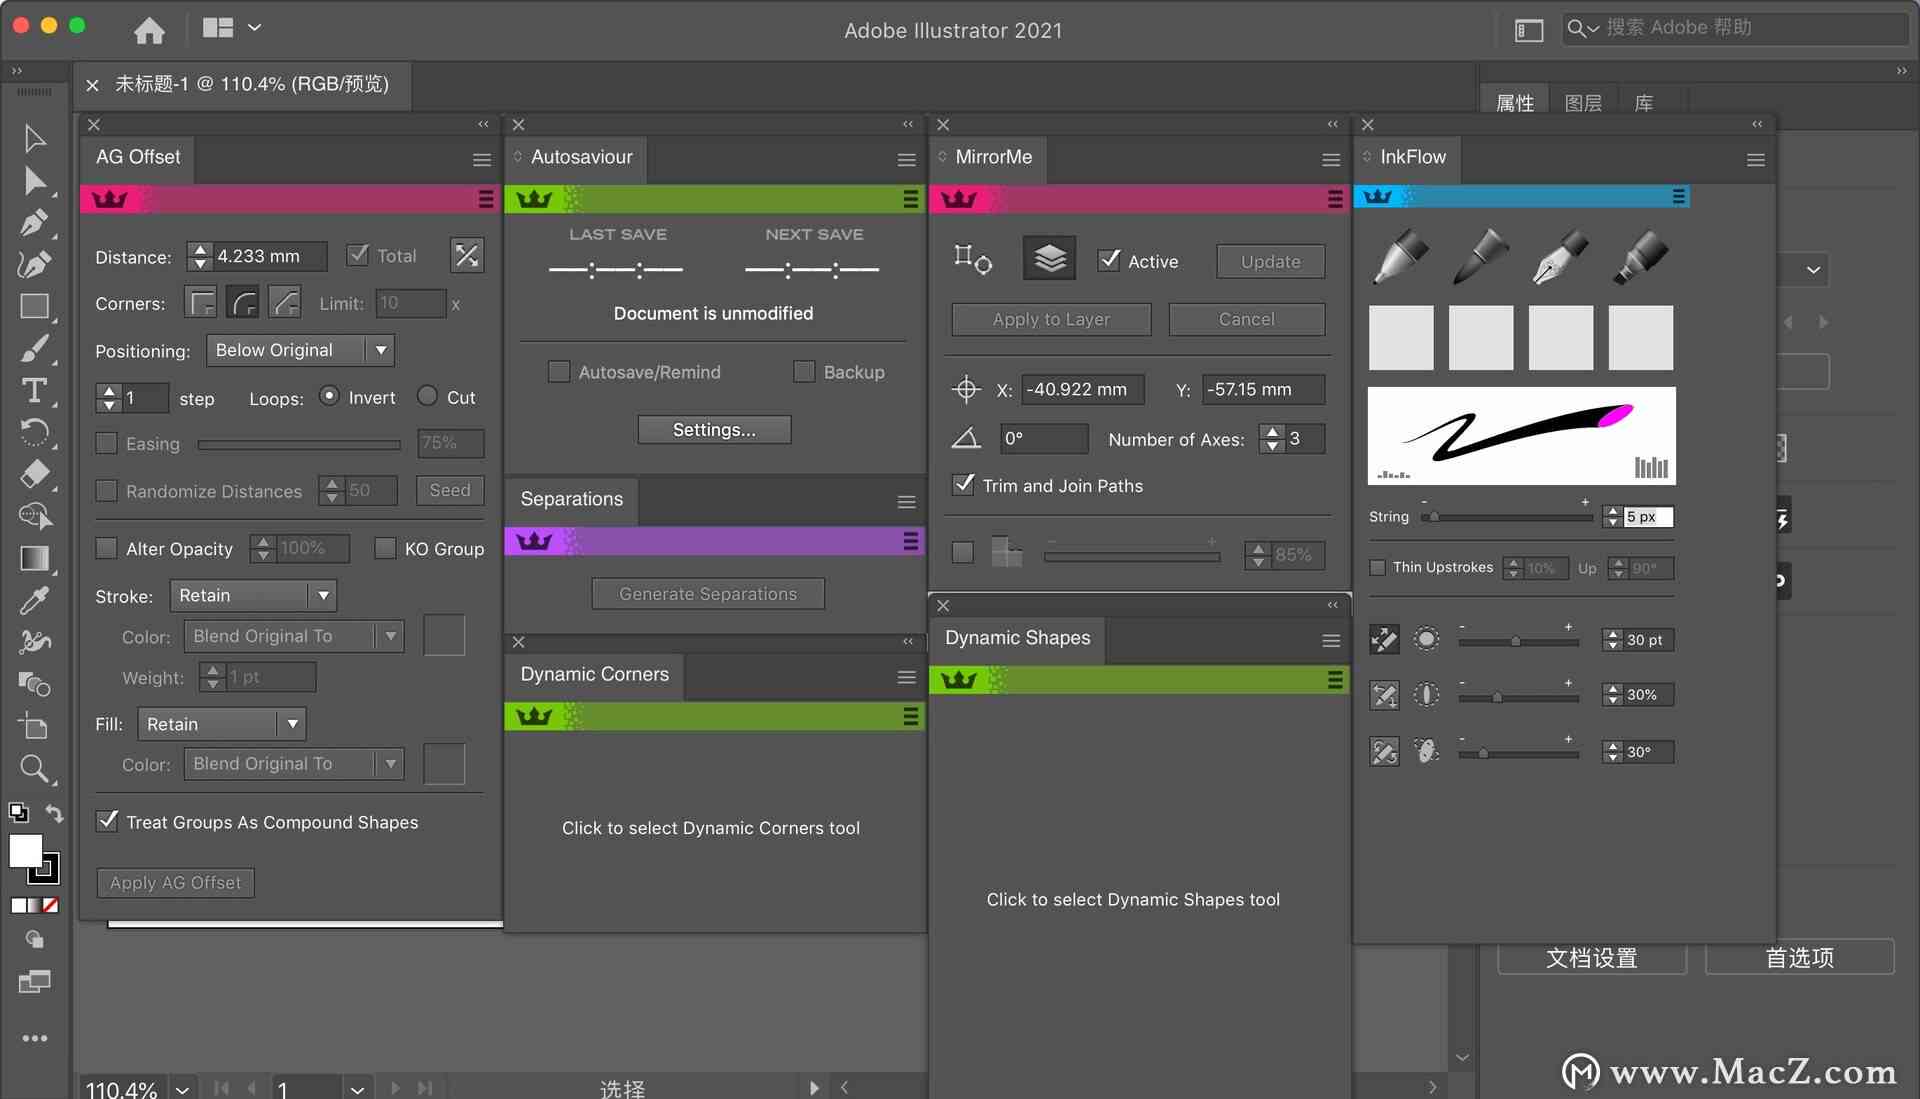Click MirrorMe tool icon

pyautogui.click(x=972, y=259)
